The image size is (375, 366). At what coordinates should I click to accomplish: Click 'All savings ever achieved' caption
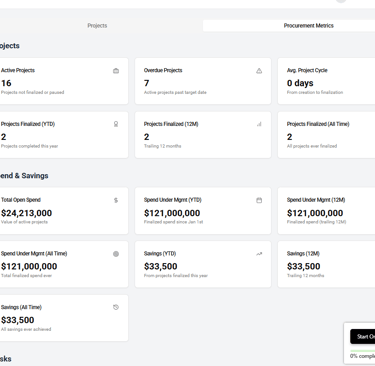26,329
